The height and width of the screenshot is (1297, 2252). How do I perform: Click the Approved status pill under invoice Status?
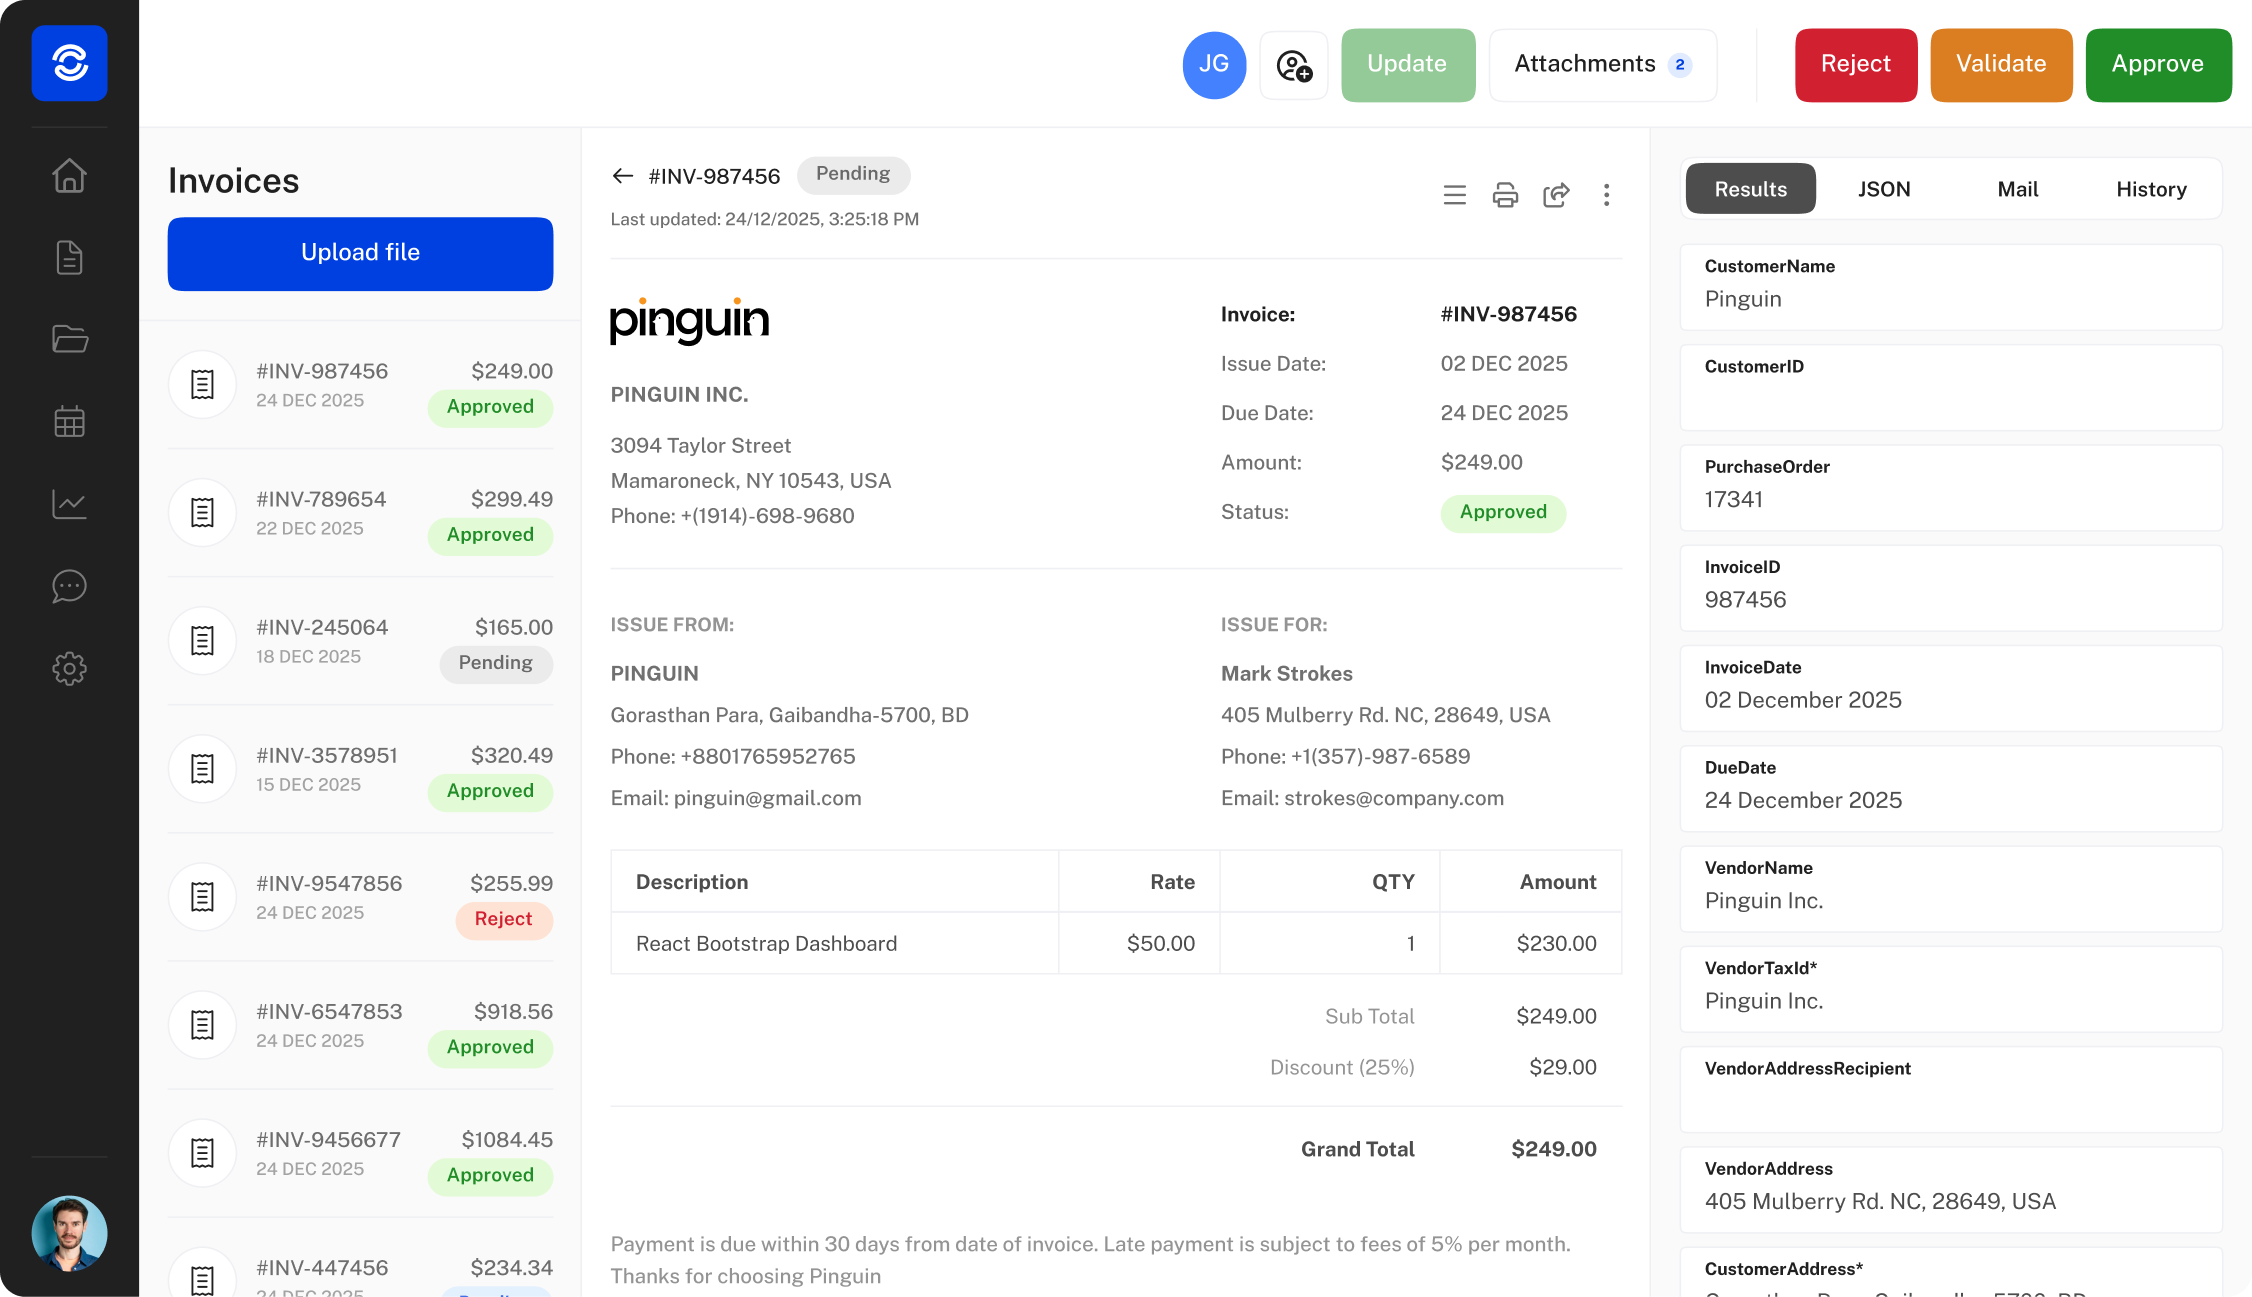[1503, 512]
